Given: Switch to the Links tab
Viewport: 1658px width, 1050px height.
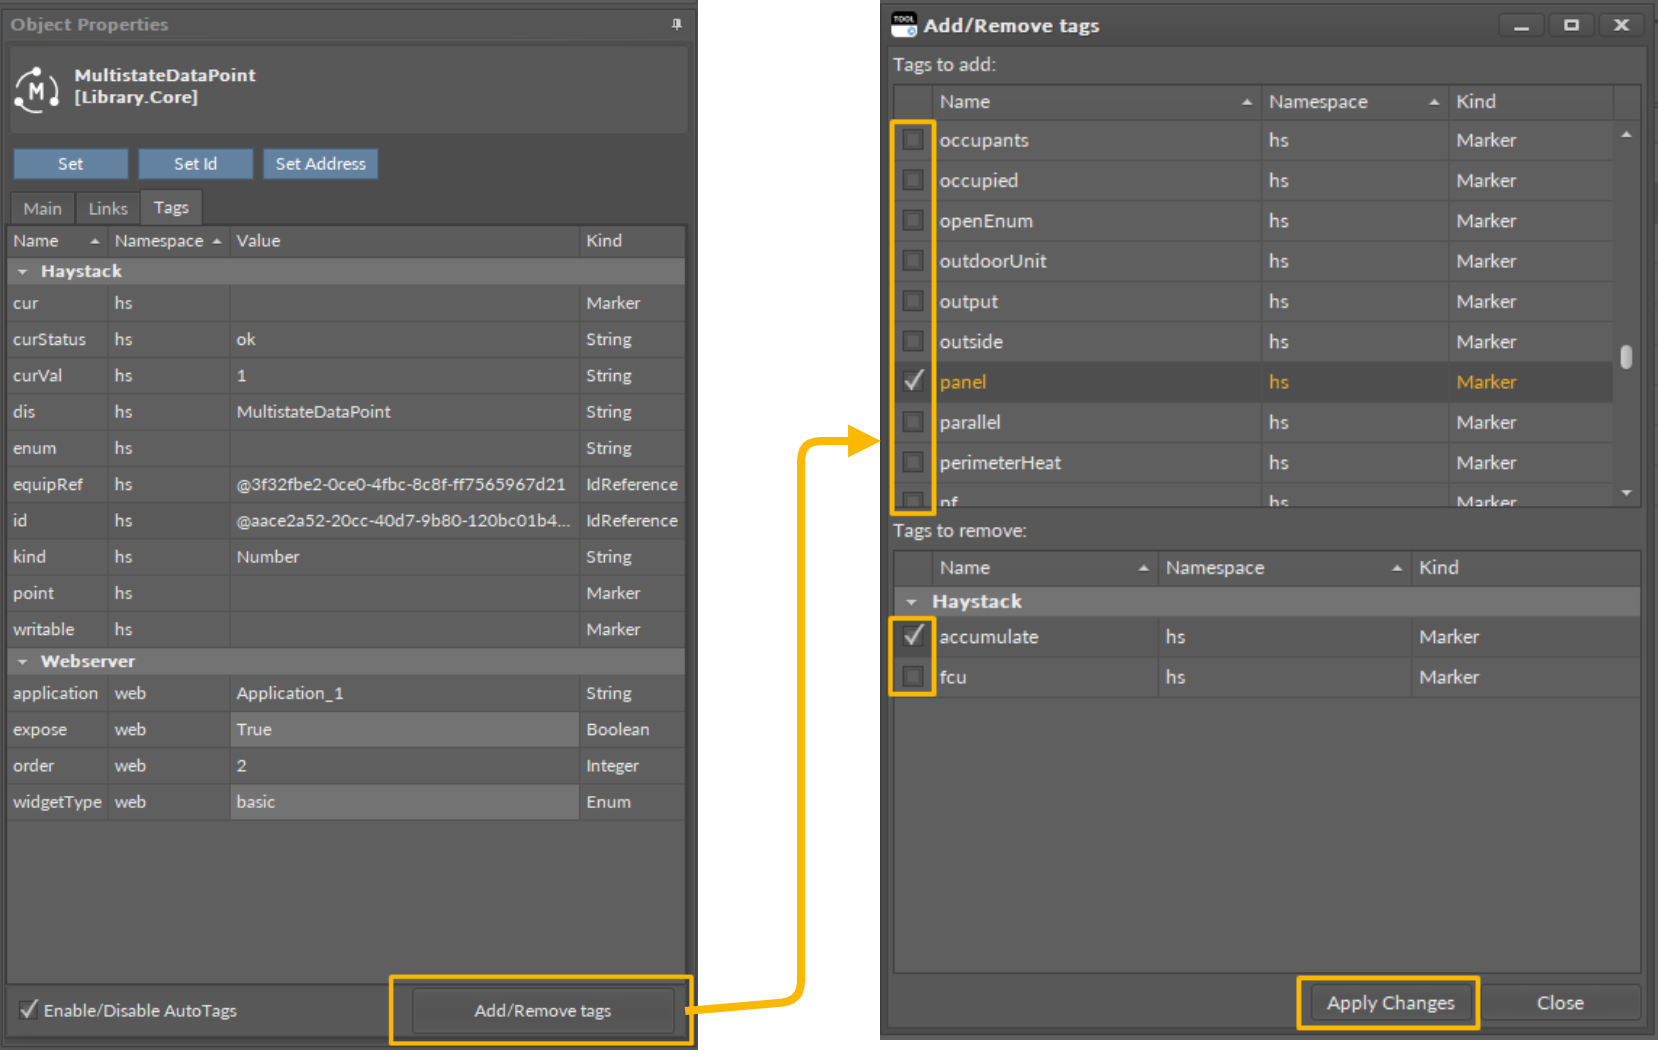Looking at the screenshot, I should coord(108,208).
